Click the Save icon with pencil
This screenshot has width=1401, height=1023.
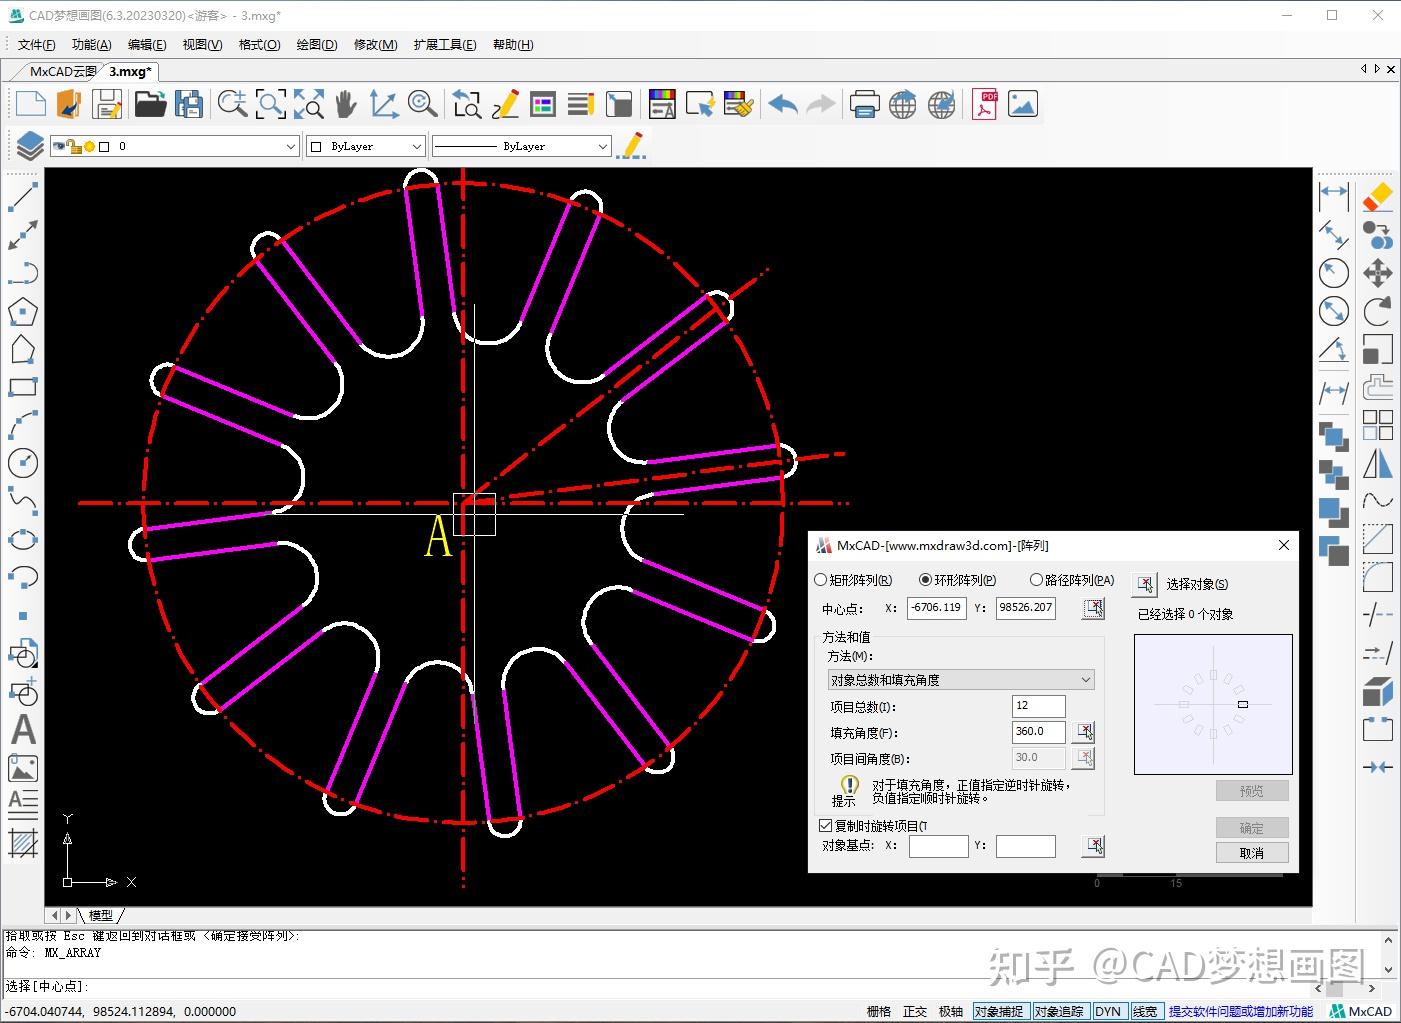107,104
